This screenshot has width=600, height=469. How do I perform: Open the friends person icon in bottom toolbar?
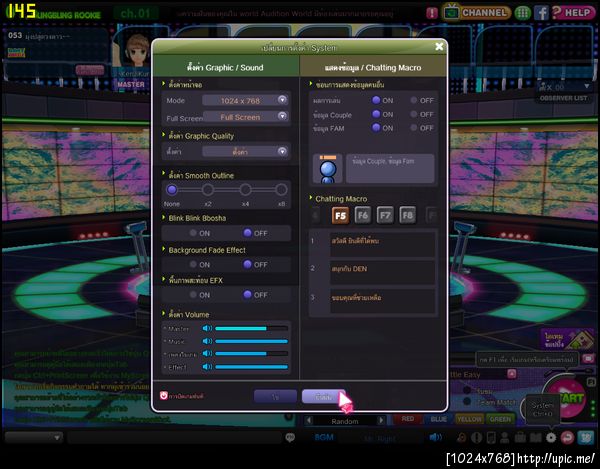(x=505, y=437)
